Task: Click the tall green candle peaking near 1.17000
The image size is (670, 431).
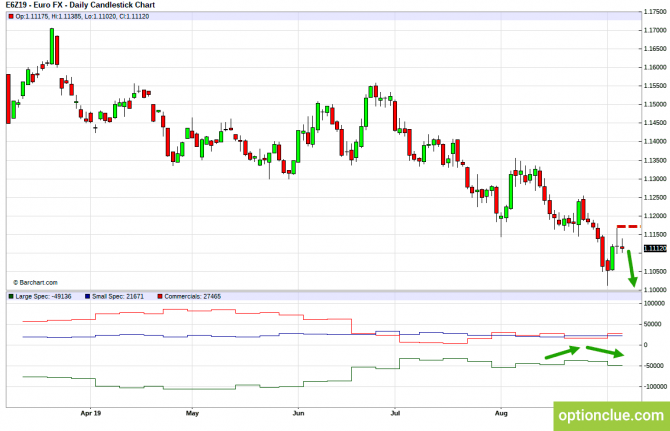Action: coord(52,47)
